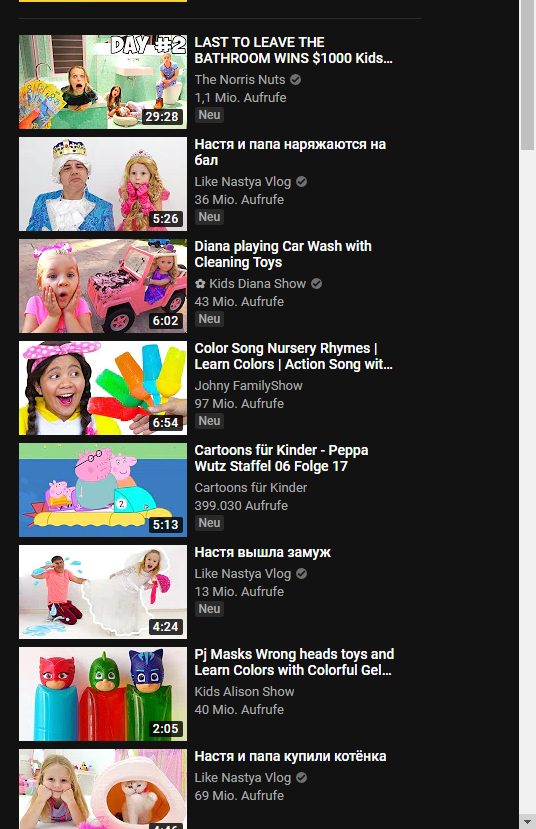536x829 pixels.
Task: Click Color Song popsicles video thumbnail
Action: 103,388
